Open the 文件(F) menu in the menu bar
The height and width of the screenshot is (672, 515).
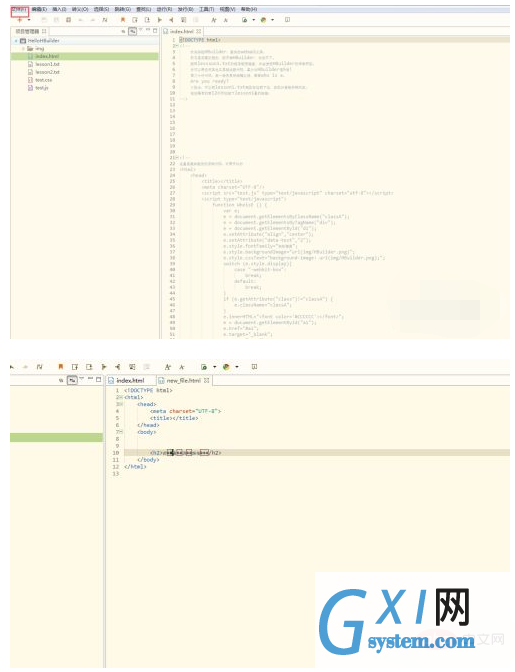tap(19, 9)
